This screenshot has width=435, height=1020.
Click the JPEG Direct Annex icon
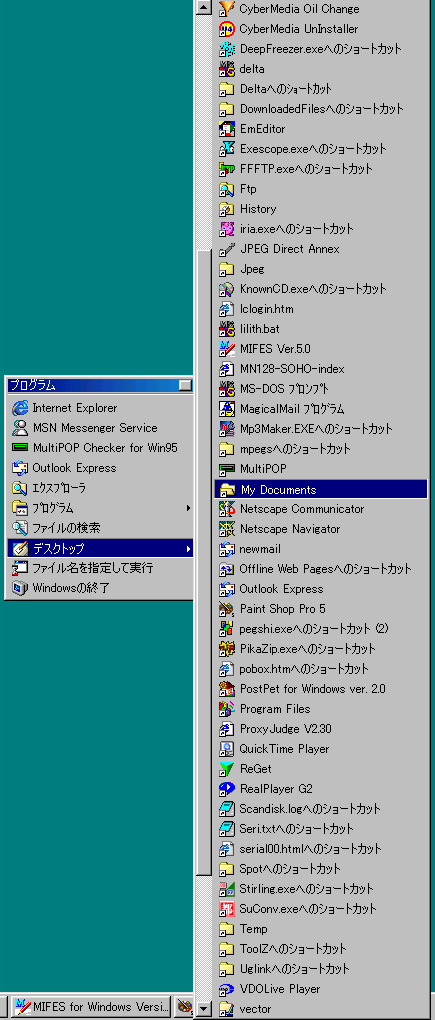(226, 249)
